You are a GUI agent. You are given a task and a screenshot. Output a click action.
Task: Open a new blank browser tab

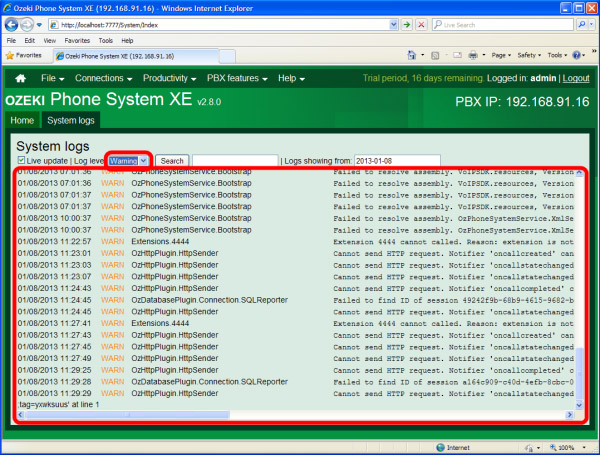click(x=227, y=57)
